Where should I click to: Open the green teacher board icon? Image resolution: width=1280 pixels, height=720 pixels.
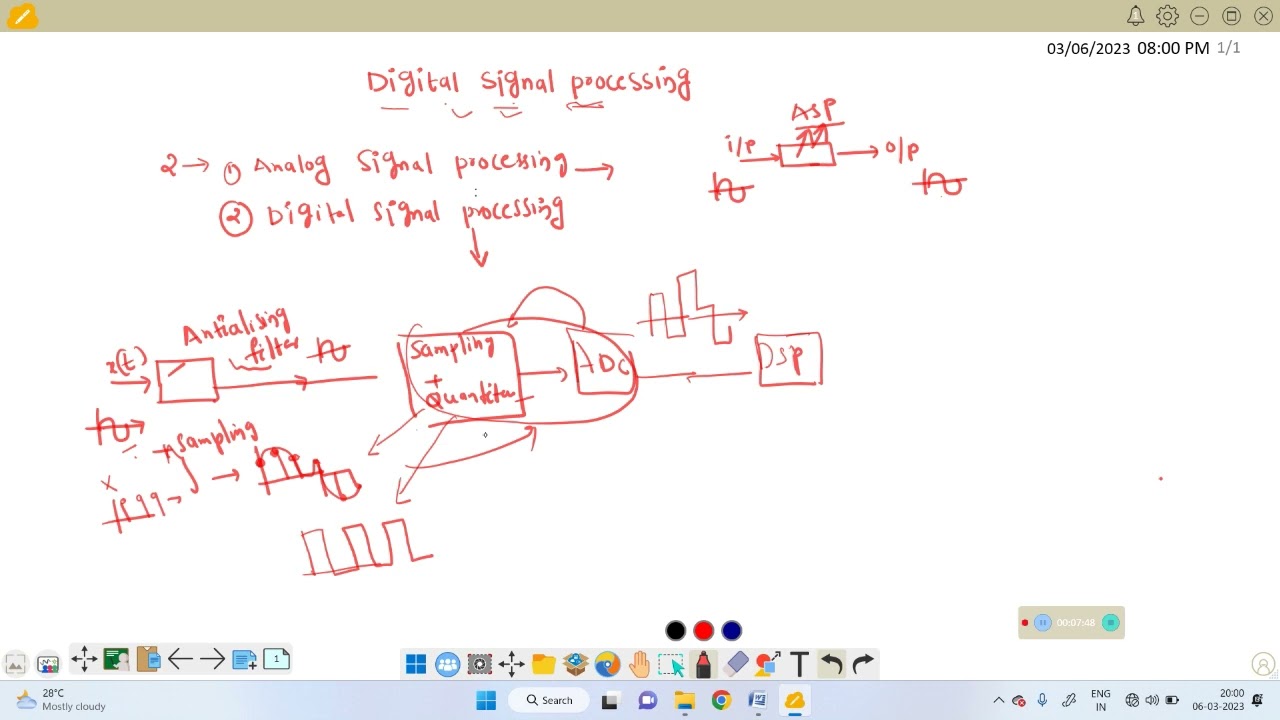pos(116,659)
